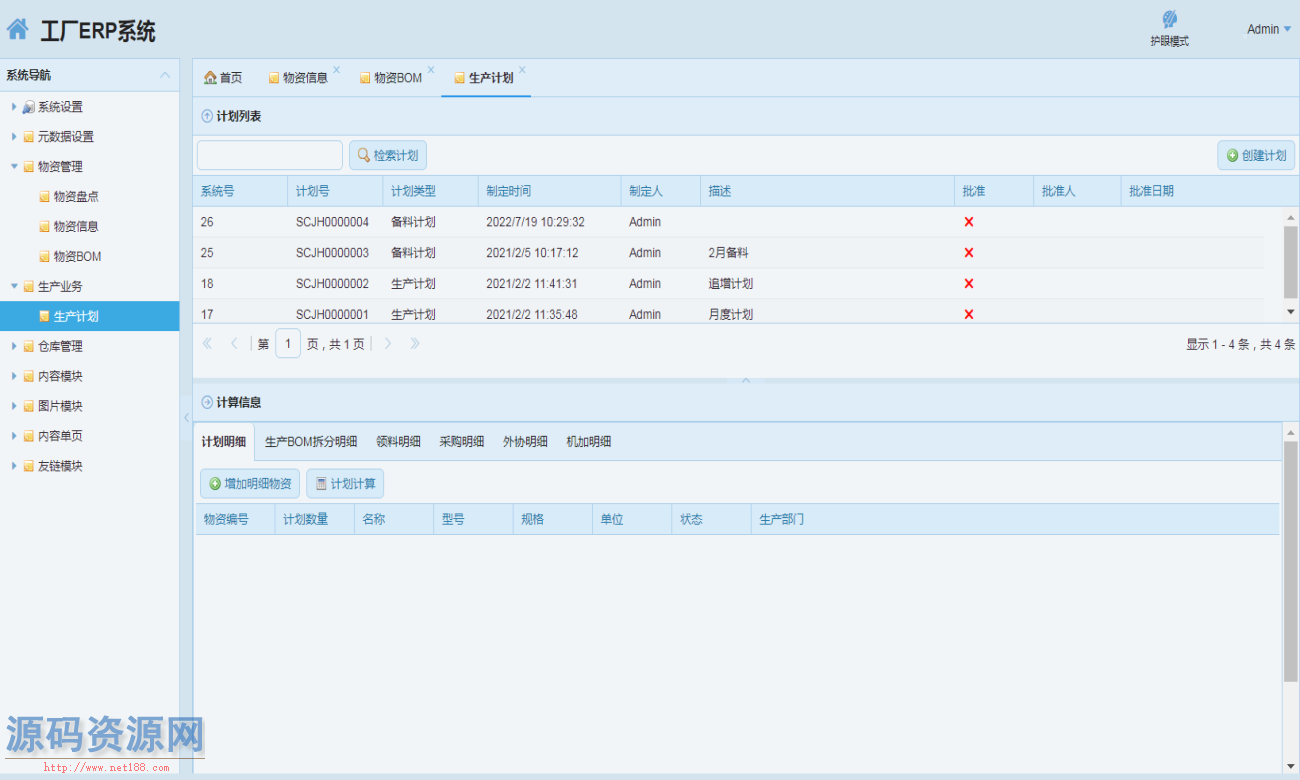Viewport: 1300px width, 780px height.
Task: Click red X approval for SCJH0000004
Action: pos(968,222)
